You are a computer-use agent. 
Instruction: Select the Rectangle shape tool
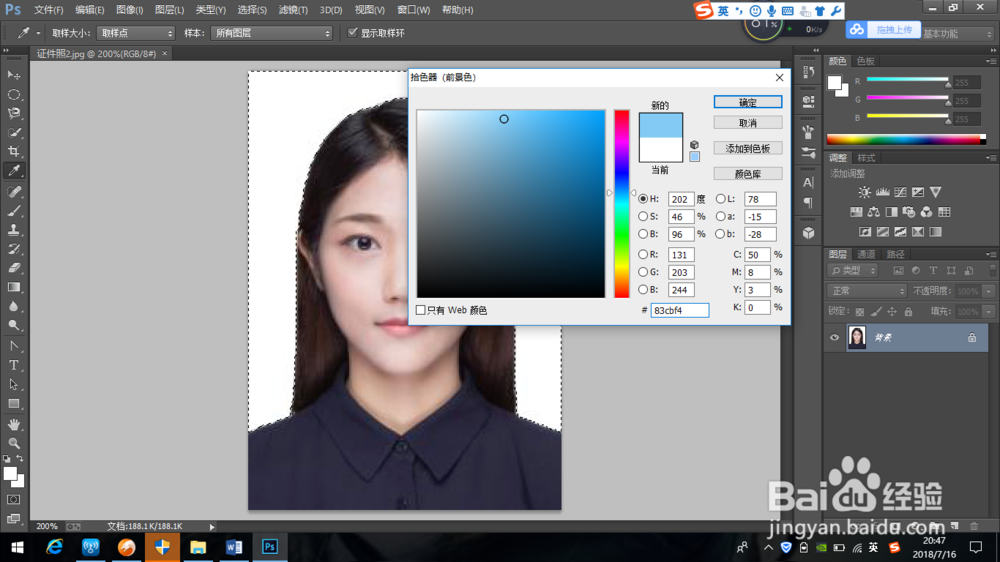pos(13,404)
